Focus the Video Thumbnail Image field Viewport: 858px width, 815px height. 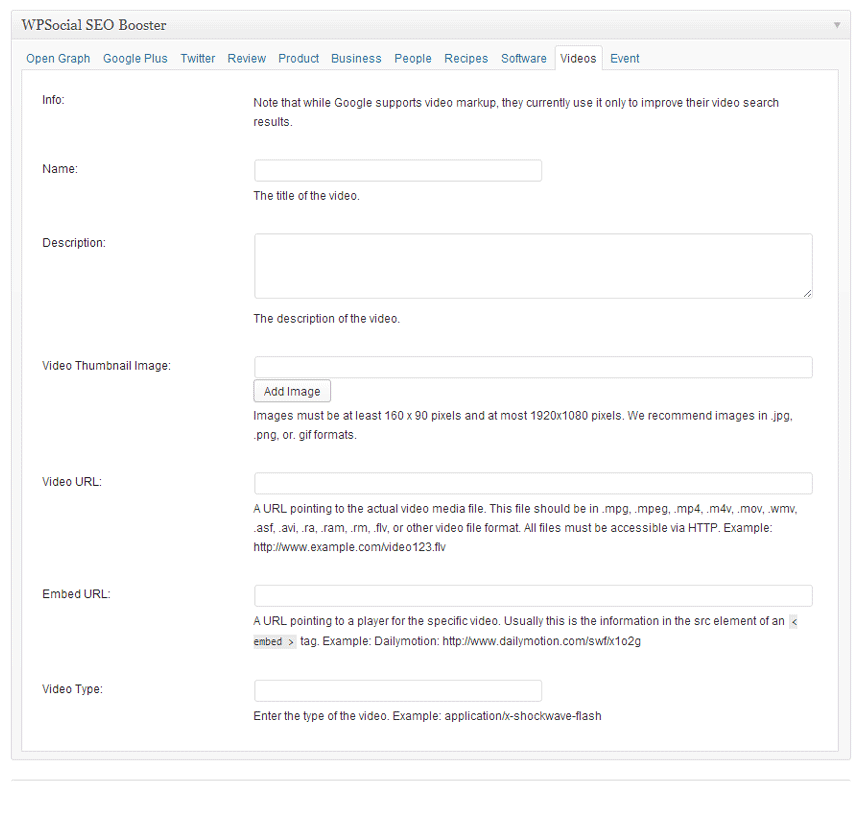(533, 367)
